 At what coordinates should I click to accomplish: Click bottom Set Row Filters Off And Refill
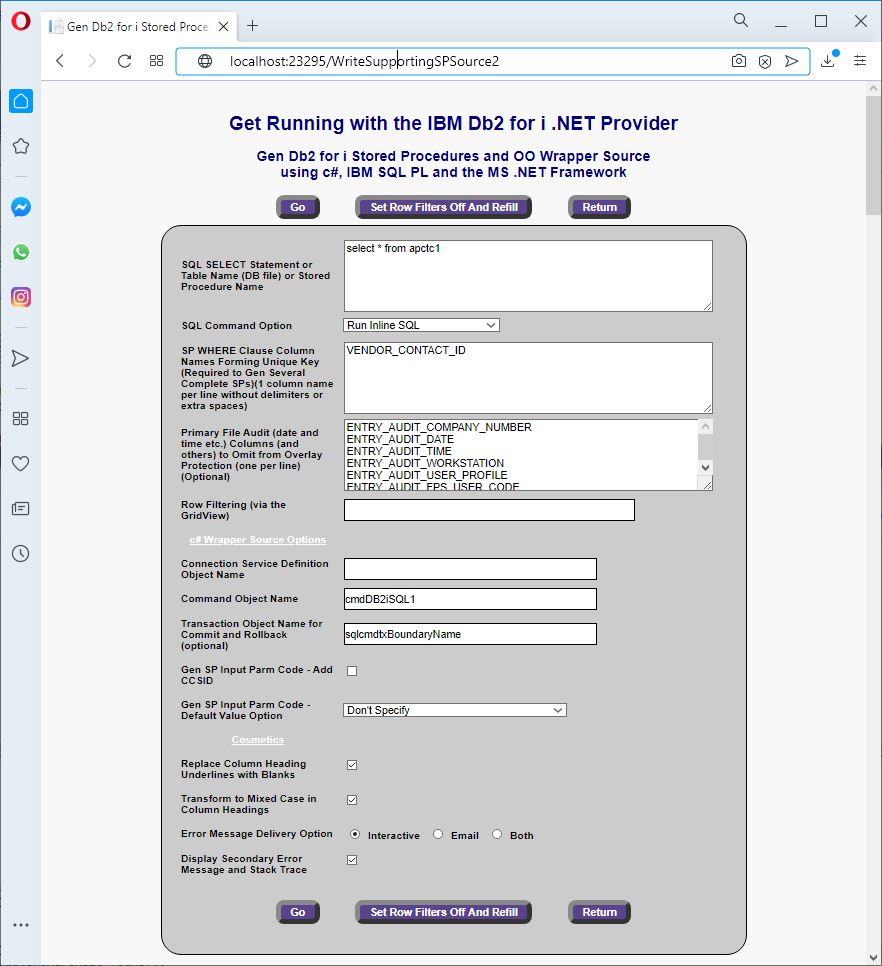tap(443, 912)
